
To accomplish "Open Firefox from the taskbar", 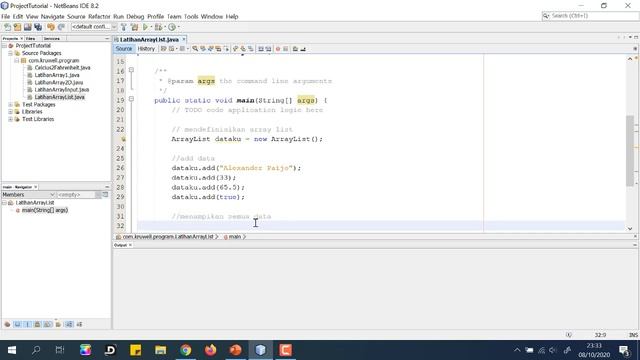I will pyautogui.click(x=211, y=350).
